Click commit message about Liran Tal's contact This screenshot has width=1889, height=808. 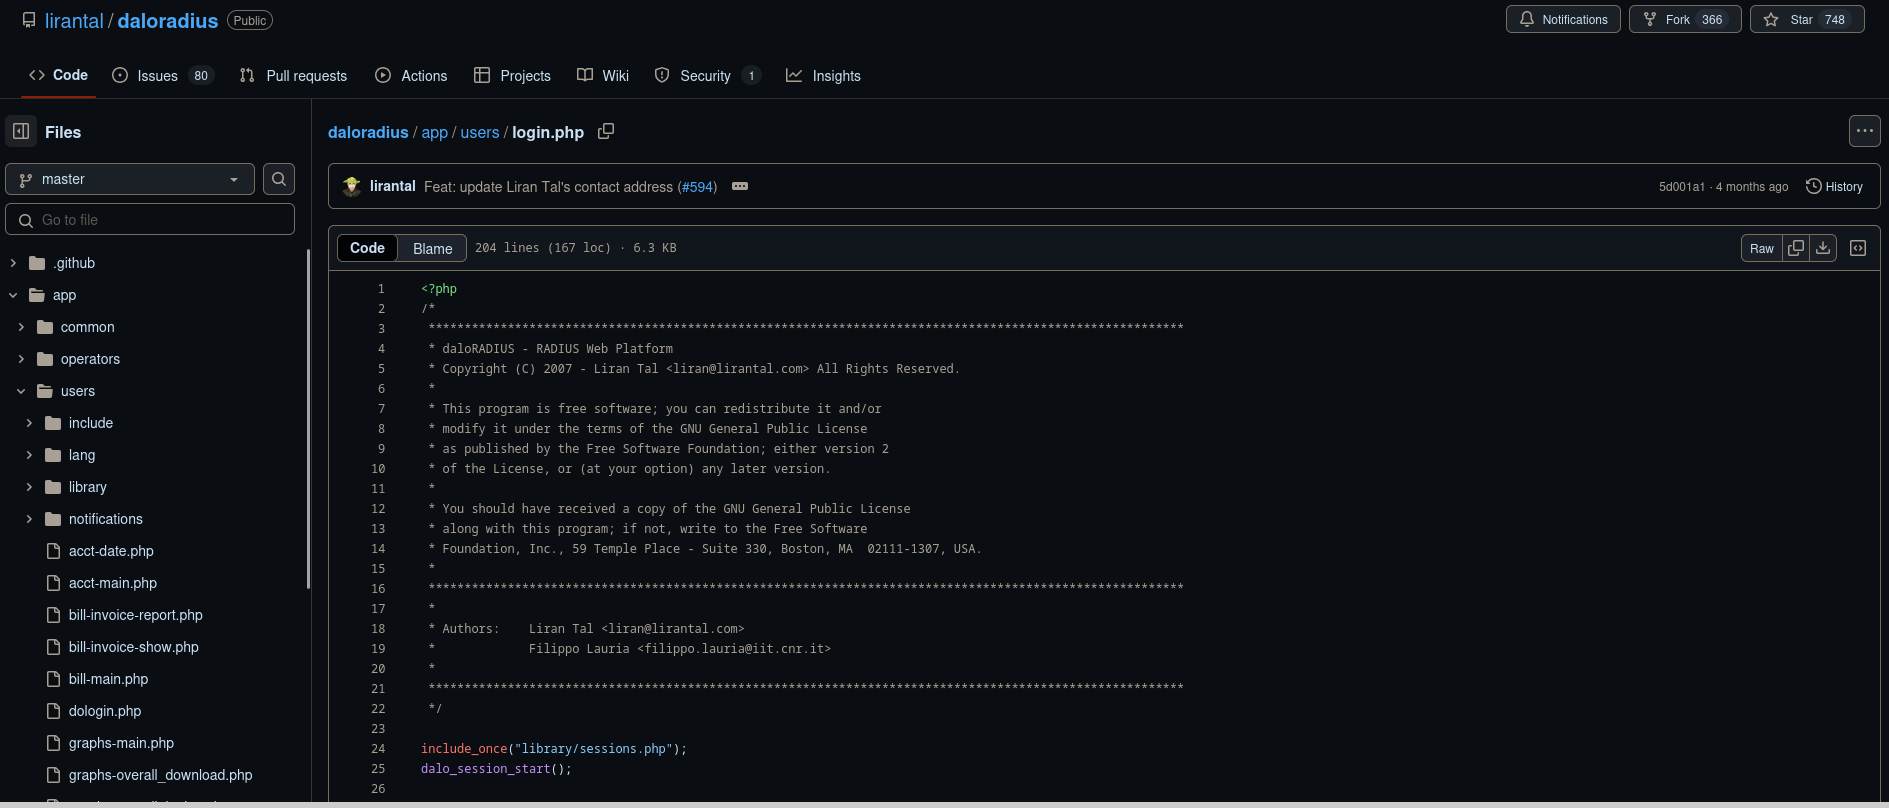pos(548,187)
